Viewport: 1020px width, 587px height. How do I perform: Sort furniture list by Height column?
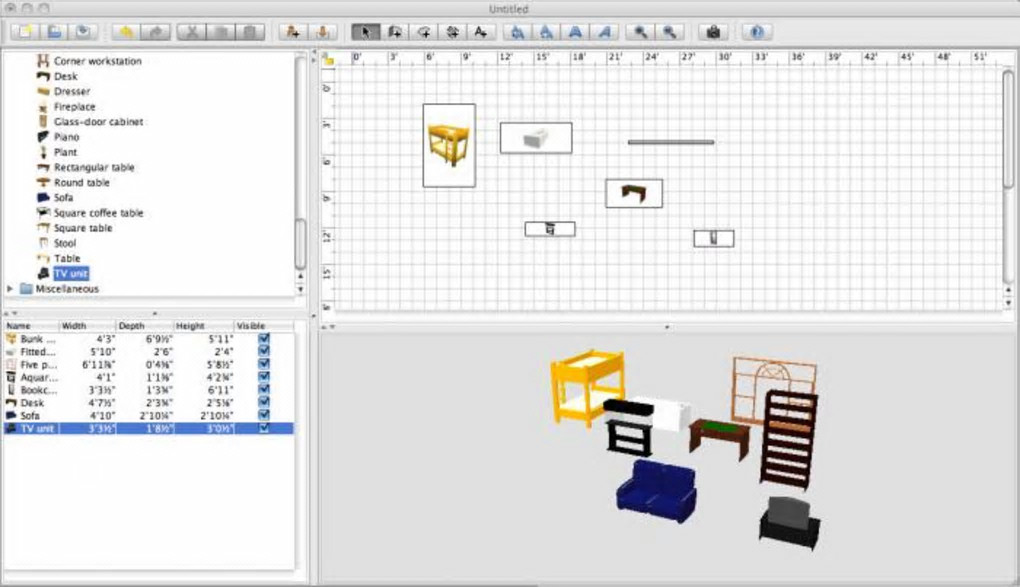203,325
